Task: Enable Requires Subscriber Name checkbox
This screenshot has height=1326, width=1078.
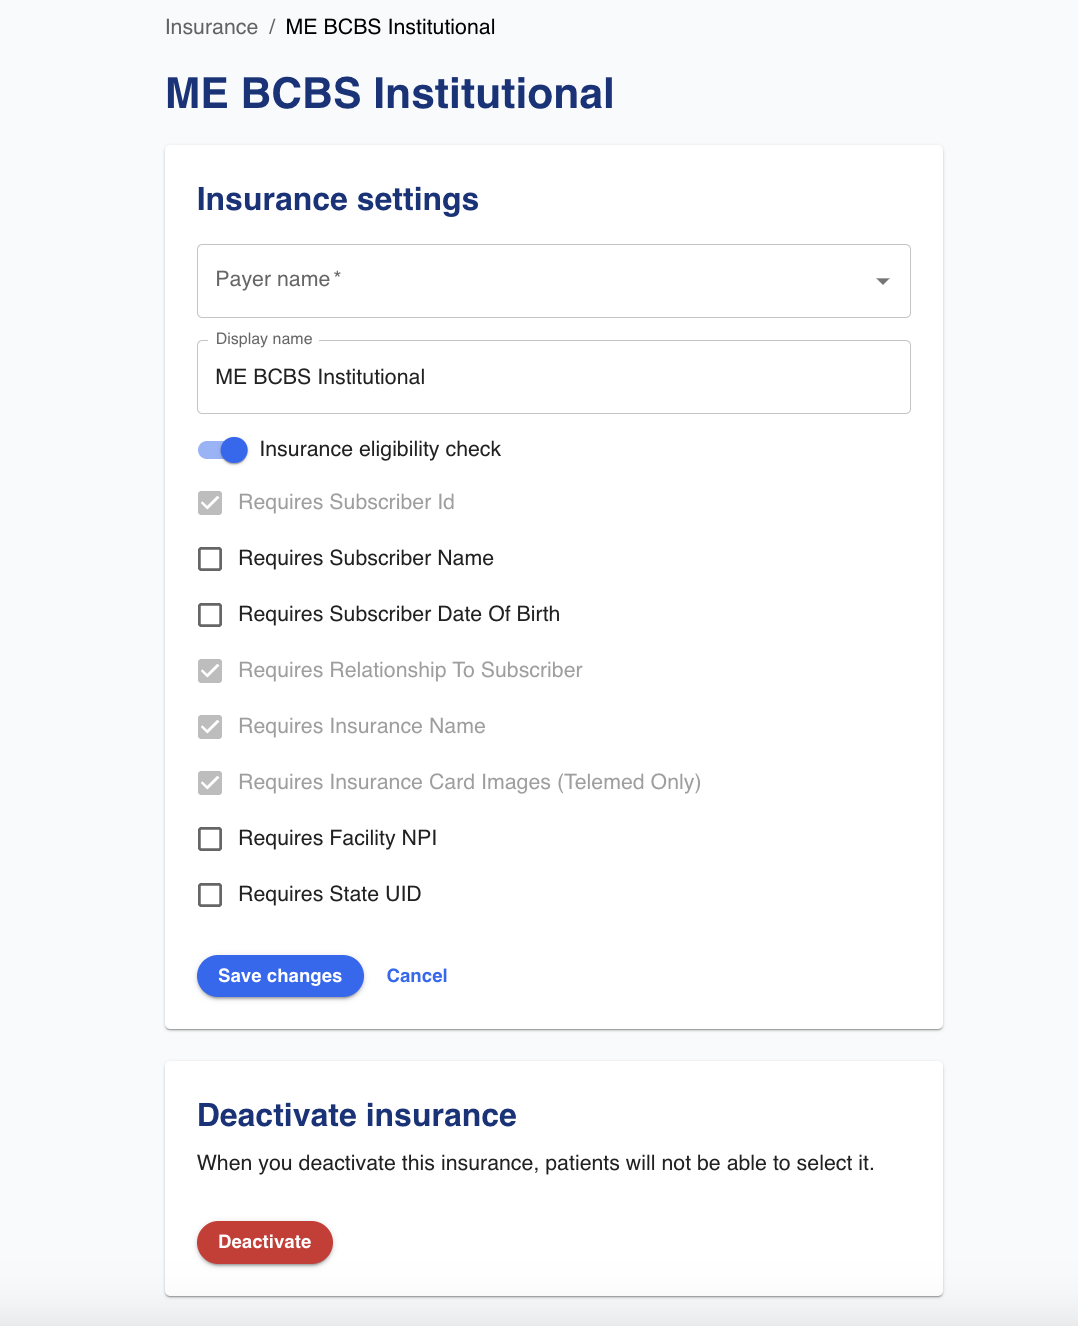Action: pos(210,559)
